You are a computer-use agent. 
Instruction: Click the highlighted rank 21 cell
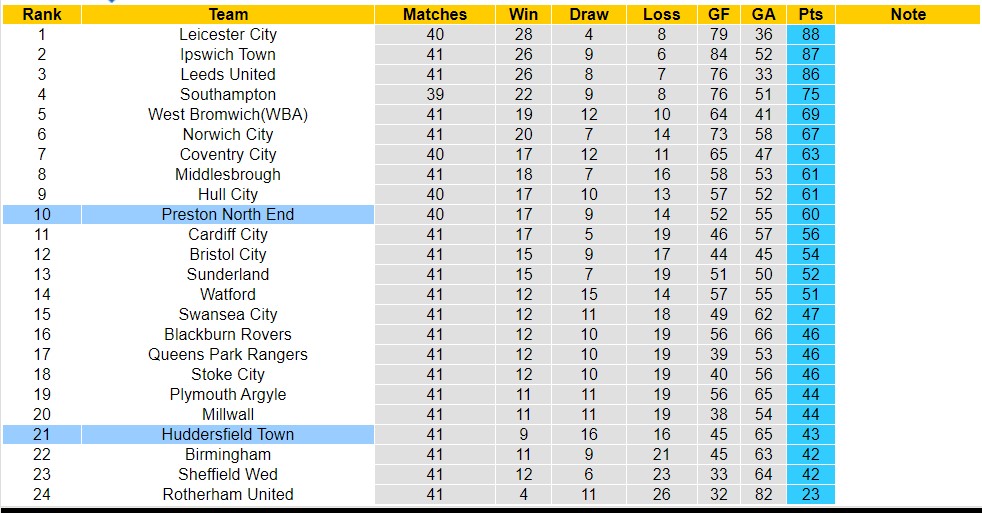(42, 434)
